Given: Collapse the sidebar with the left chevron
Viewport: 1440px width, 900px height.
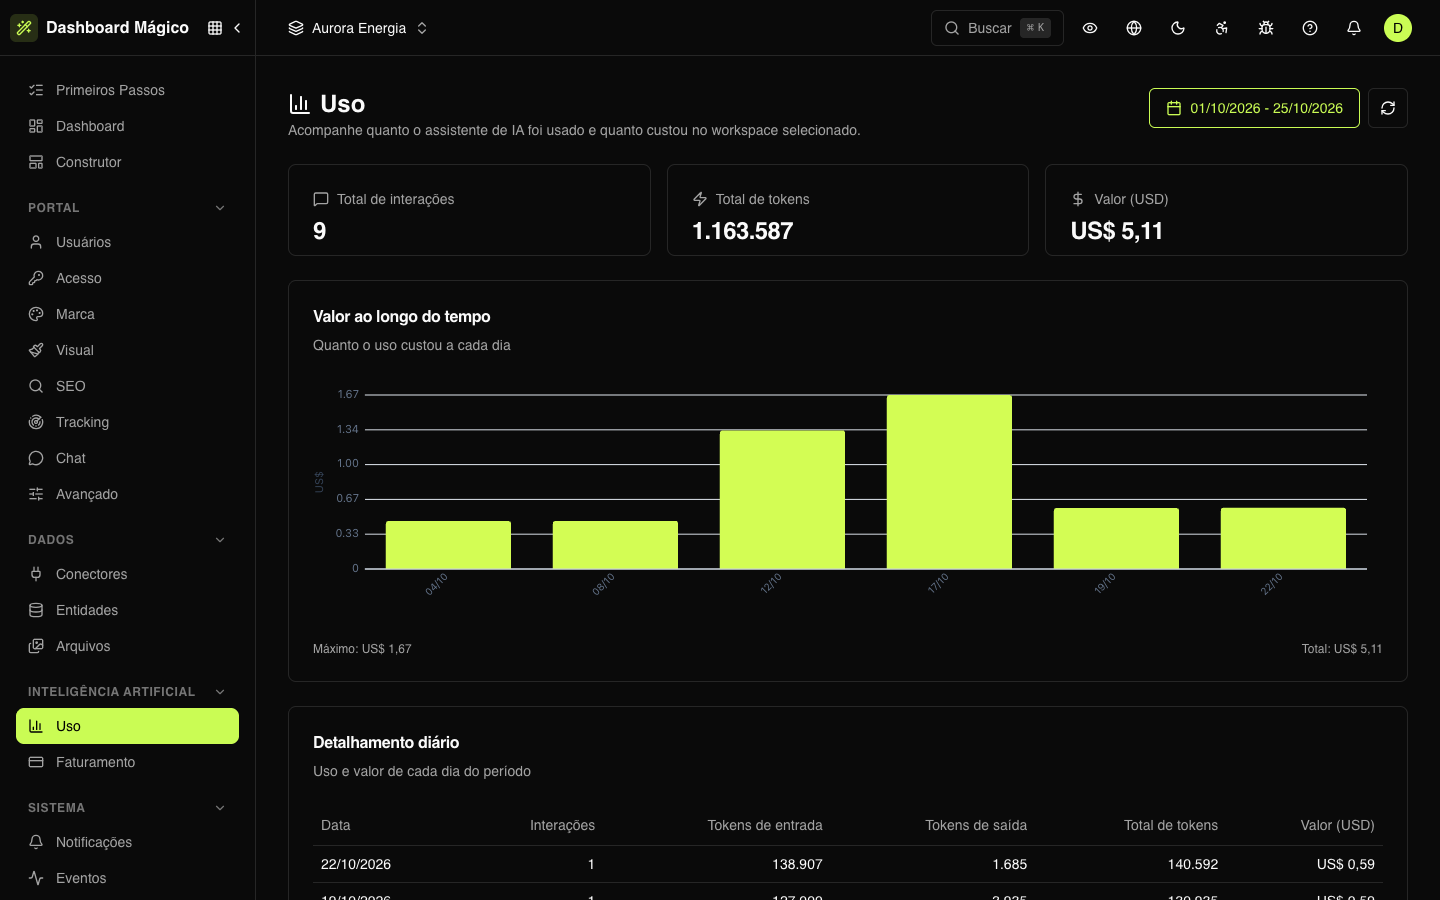Looking at the screenshot, I should [x=237, y=28].
